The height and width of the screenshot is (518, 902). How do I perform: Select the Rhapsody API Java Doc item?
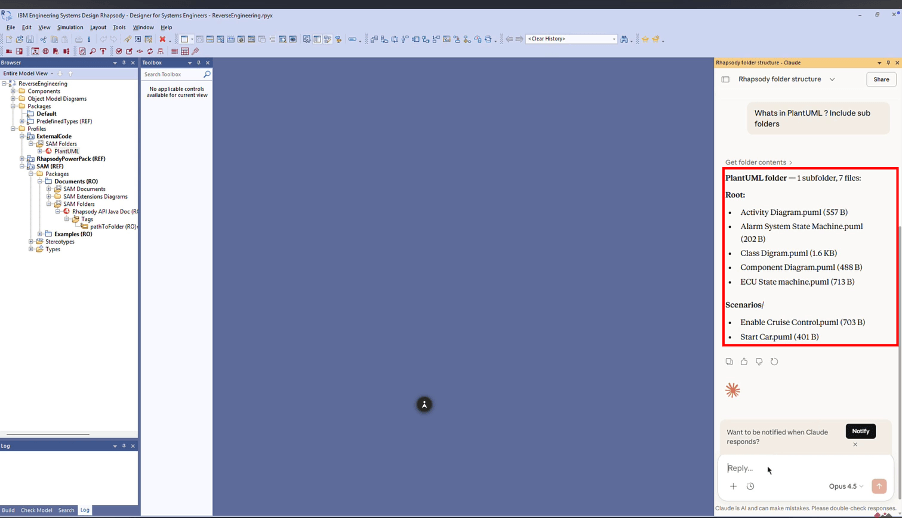105,212
